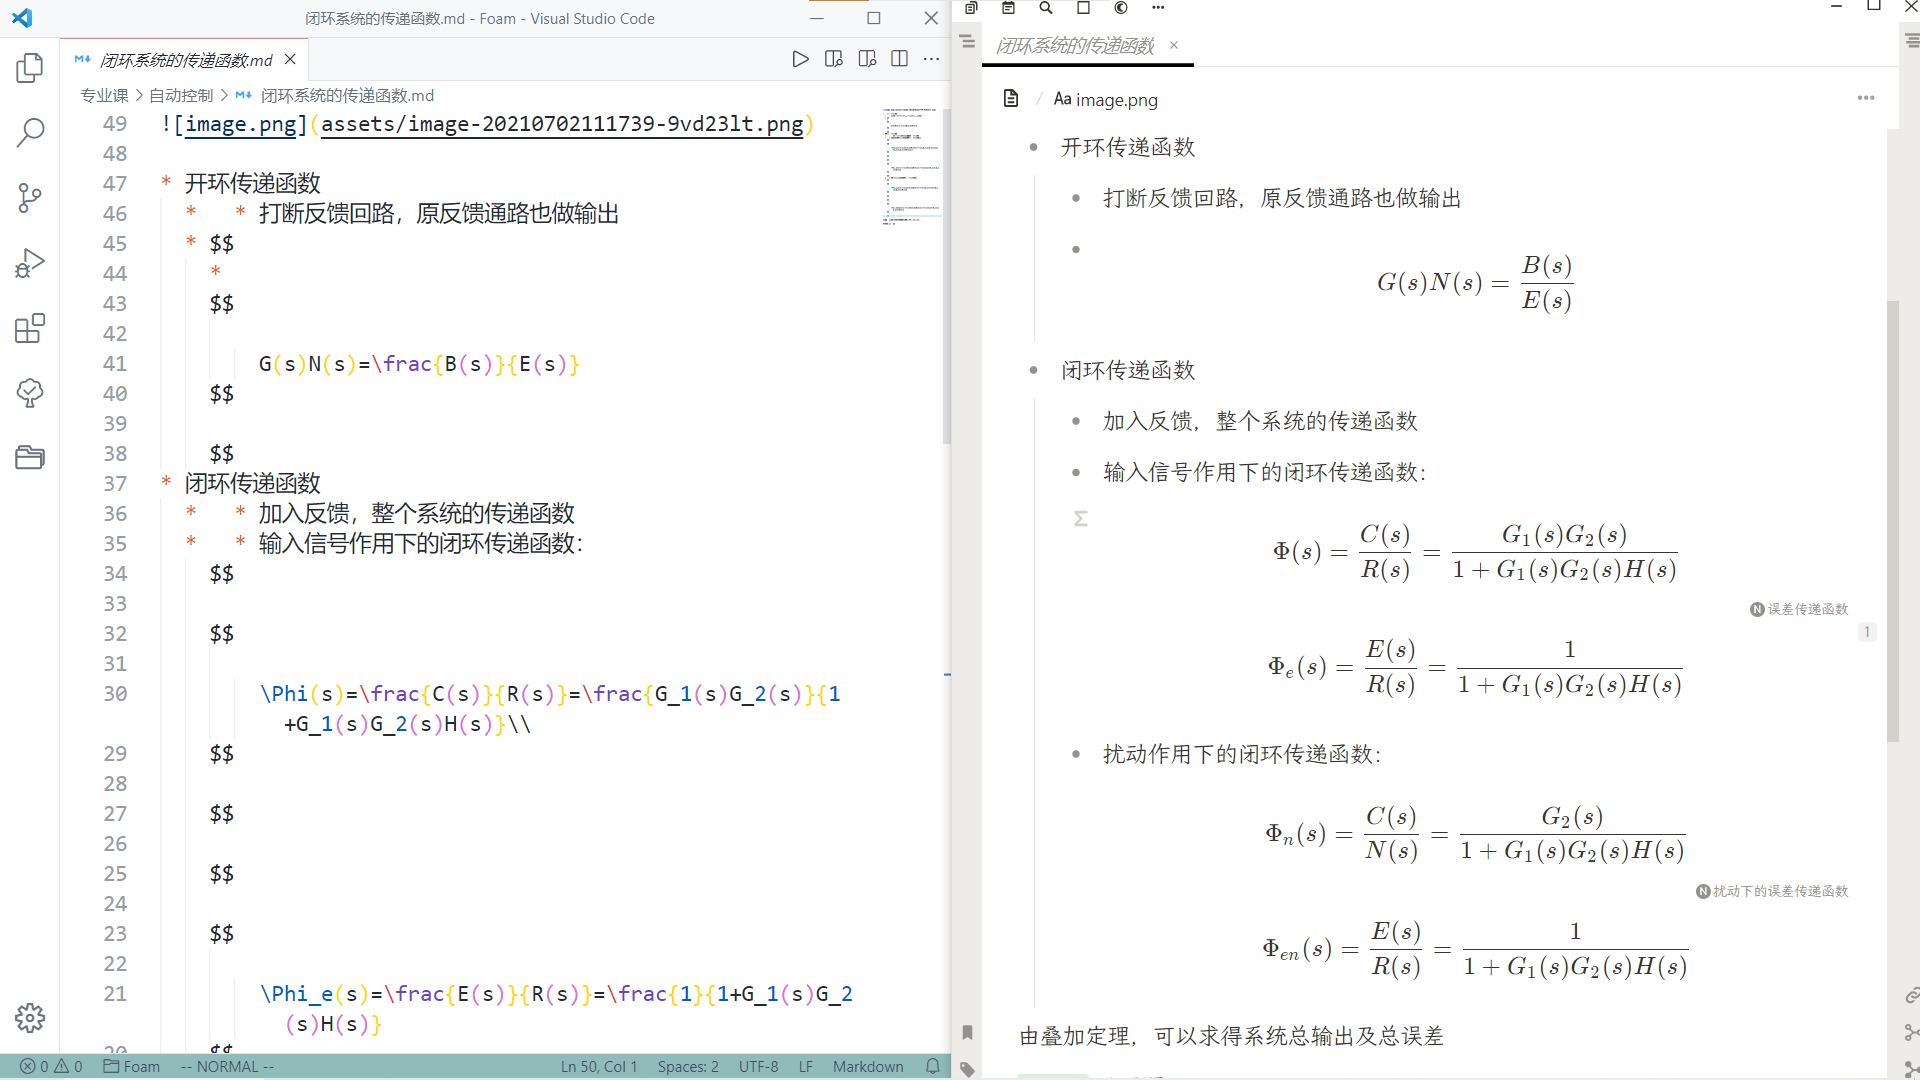Click the code minimap overview
This screenshot has height=1080, width=1920.
pyautogui.click(x=911, y=165)
